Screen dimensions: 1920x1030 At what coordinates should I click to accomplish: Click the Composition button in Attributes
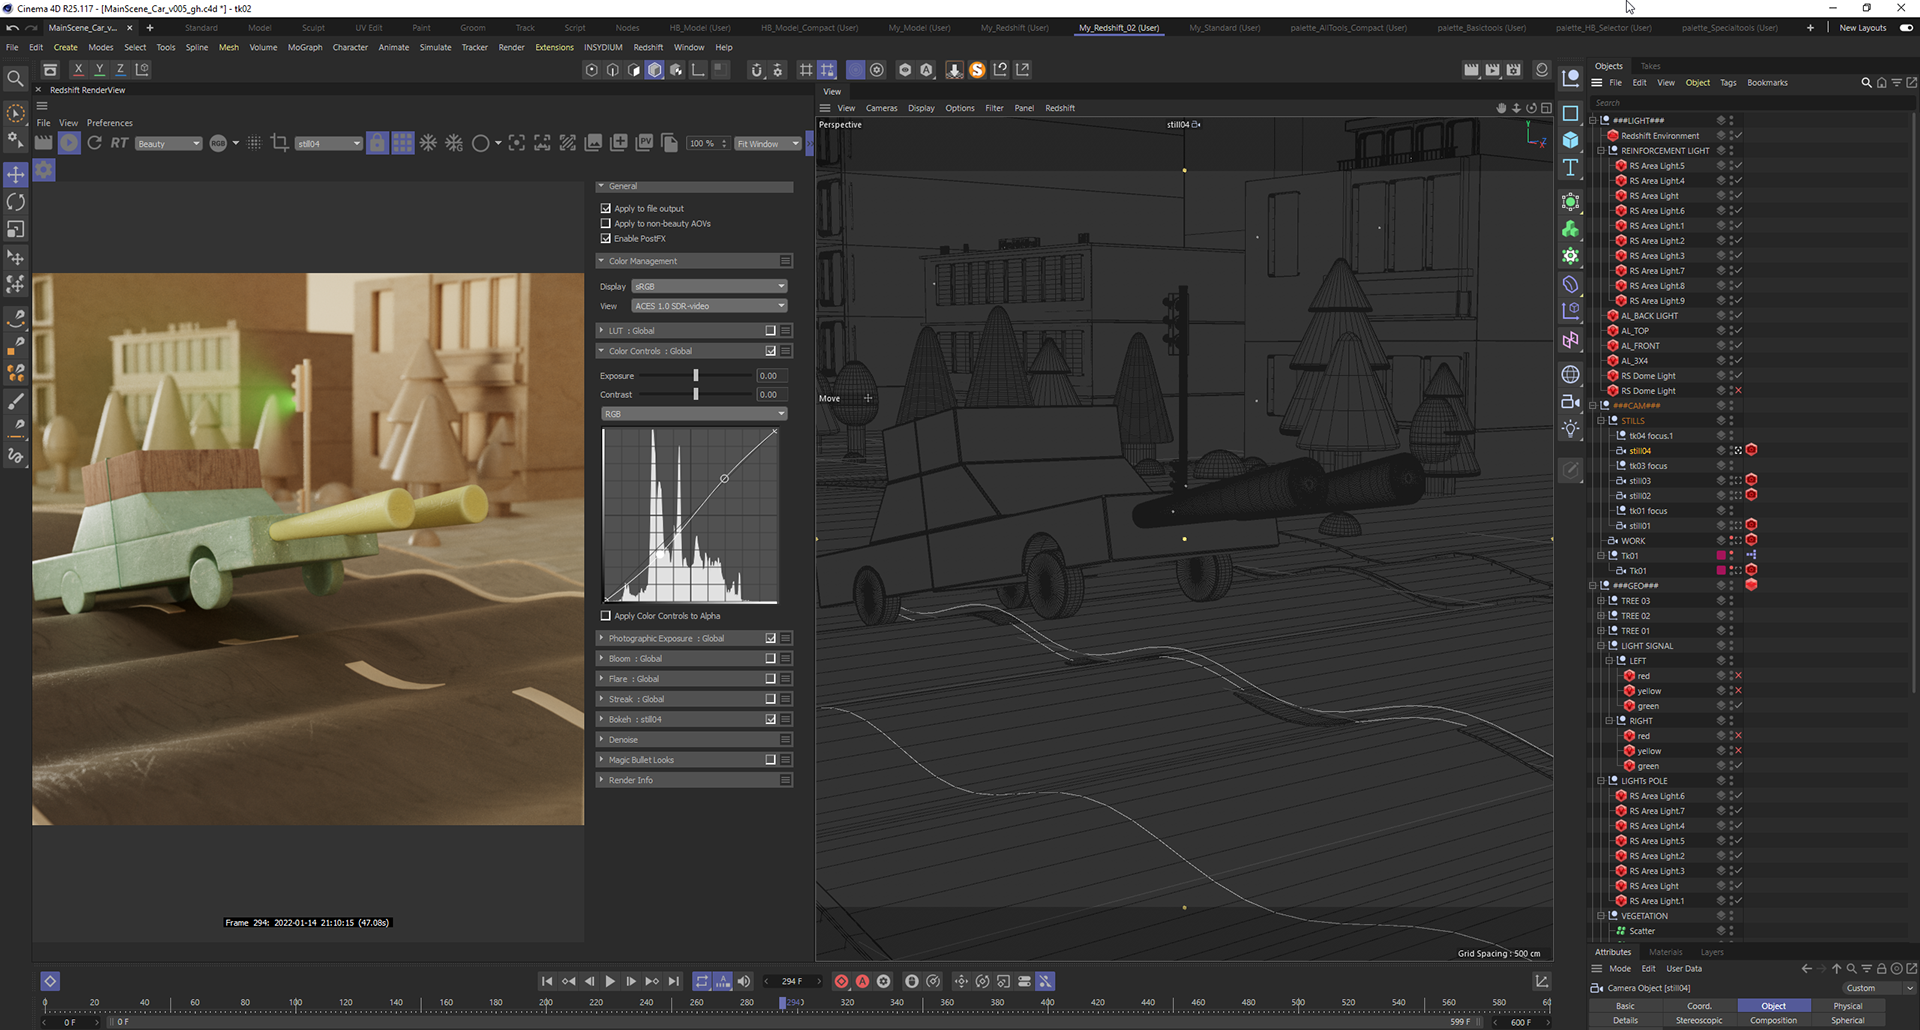1773,1020
